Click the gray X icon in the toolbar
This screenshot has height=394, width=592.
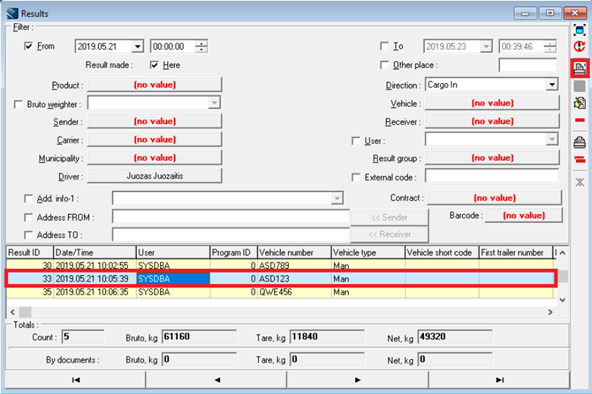[580, 182]
